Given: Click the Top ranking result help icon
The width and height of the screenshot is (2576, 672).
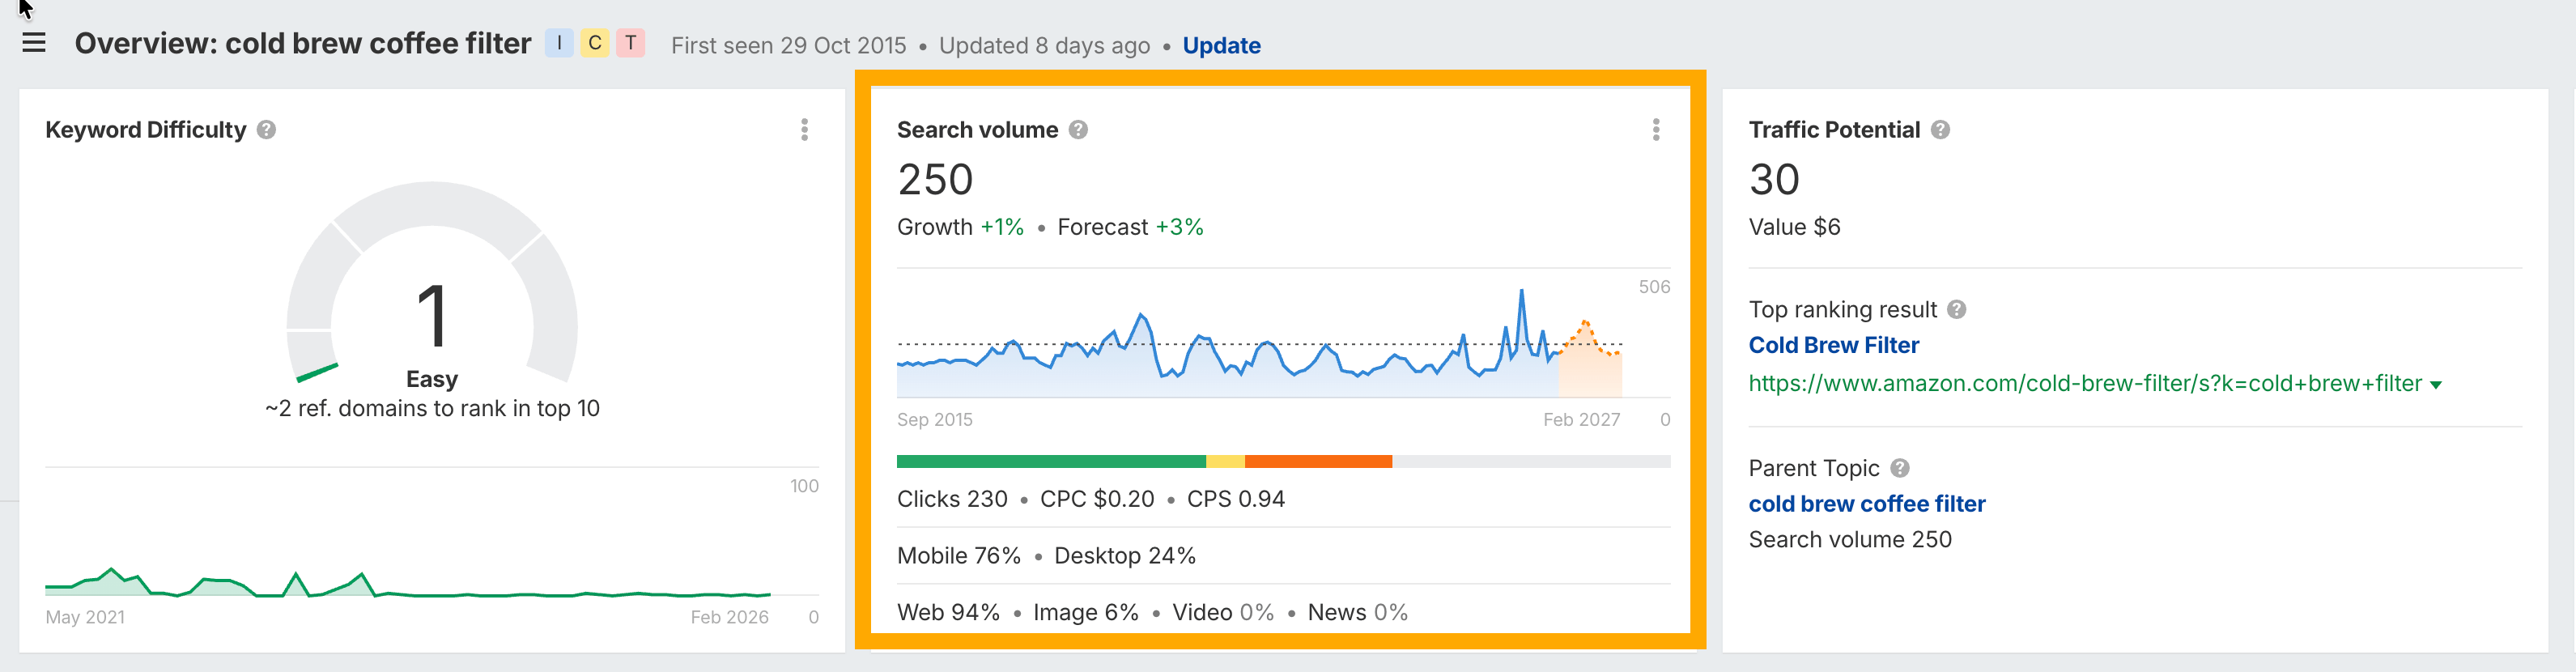Looking at the screenshot, I should pyautogui.click(x=1957, y=310).
